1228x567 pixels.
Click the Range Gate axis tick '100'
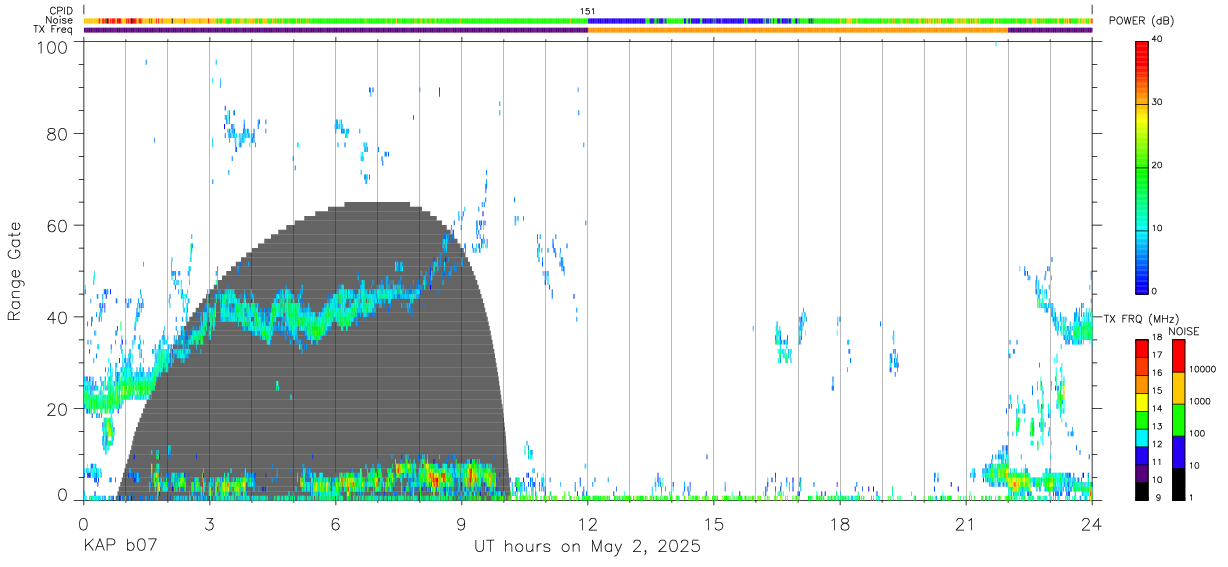coord(53,47)
